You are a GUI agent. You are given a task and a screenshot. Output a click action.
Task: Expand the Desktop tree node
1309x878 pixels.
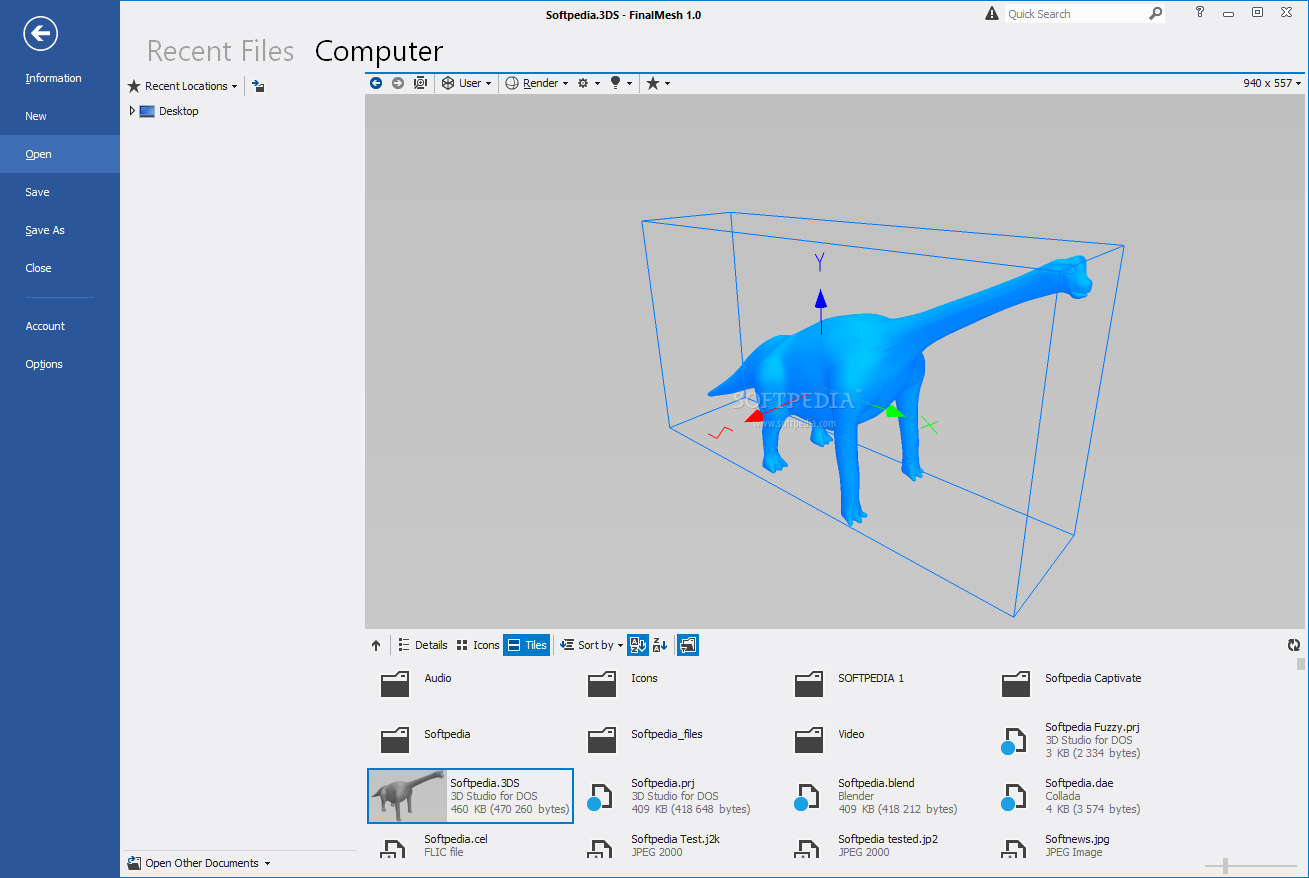[132, 111]
